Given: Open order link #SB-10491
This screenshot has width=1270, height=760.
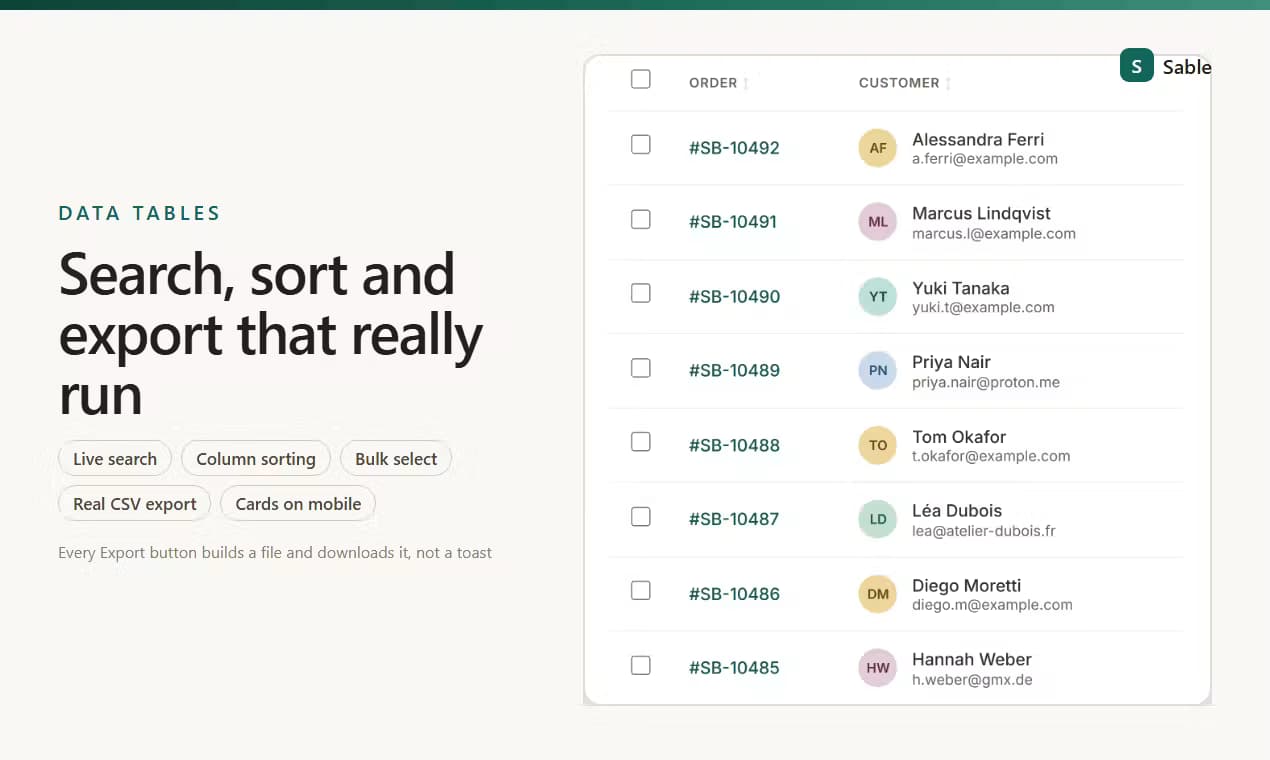Looking at the screenshot, I should 733,222.
